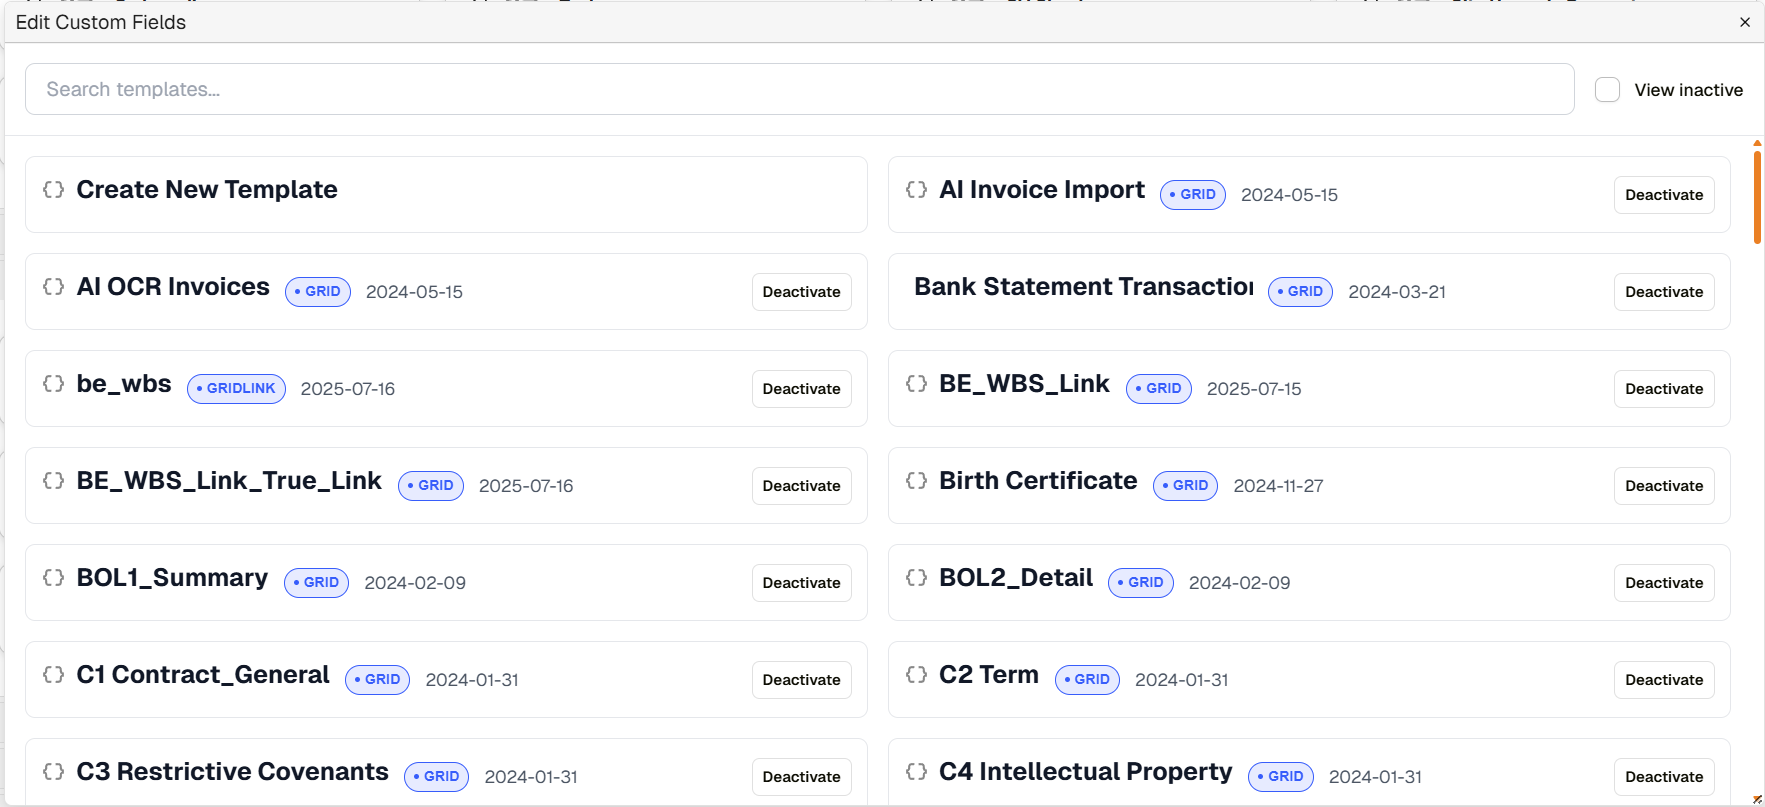Deactivate the AI Invoice Import template
Viewport: 1765px width, 807px height.
(x=1664, y=195)
